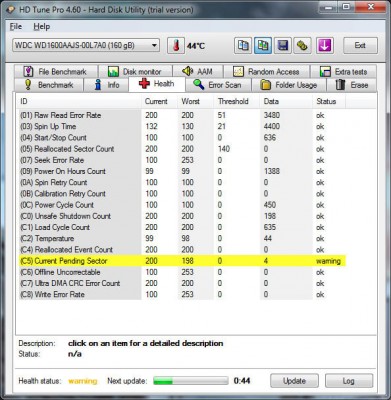This screenshot has height=400, width=391.
Task: Select the Current Pending Sector warning row
Action: click(x=182, y=261)
